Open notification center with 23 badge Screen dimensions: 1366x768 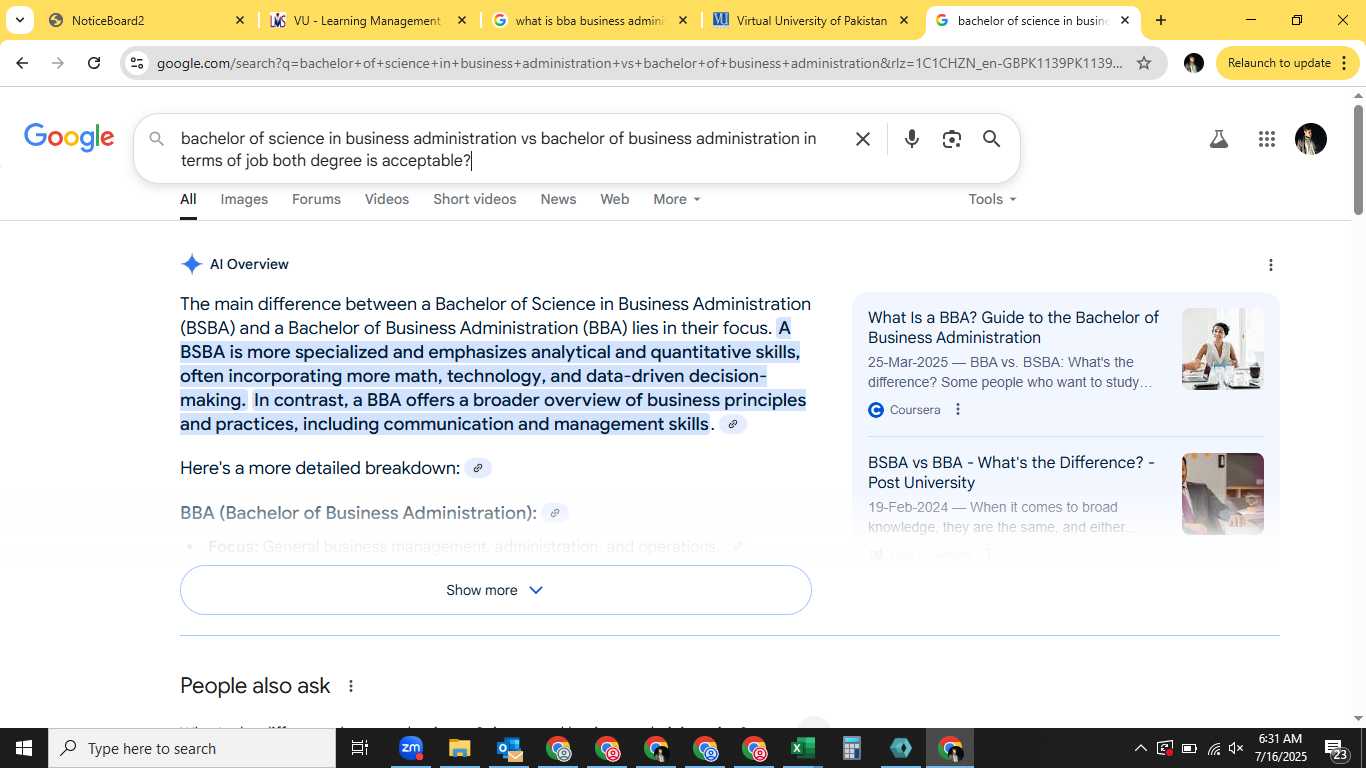point(1336,749)
